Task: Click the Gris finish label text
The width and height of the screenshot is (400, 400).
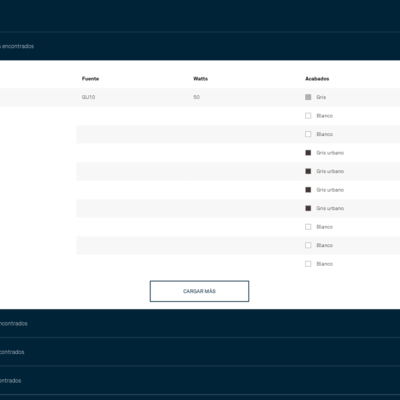Action: point(321,97)
